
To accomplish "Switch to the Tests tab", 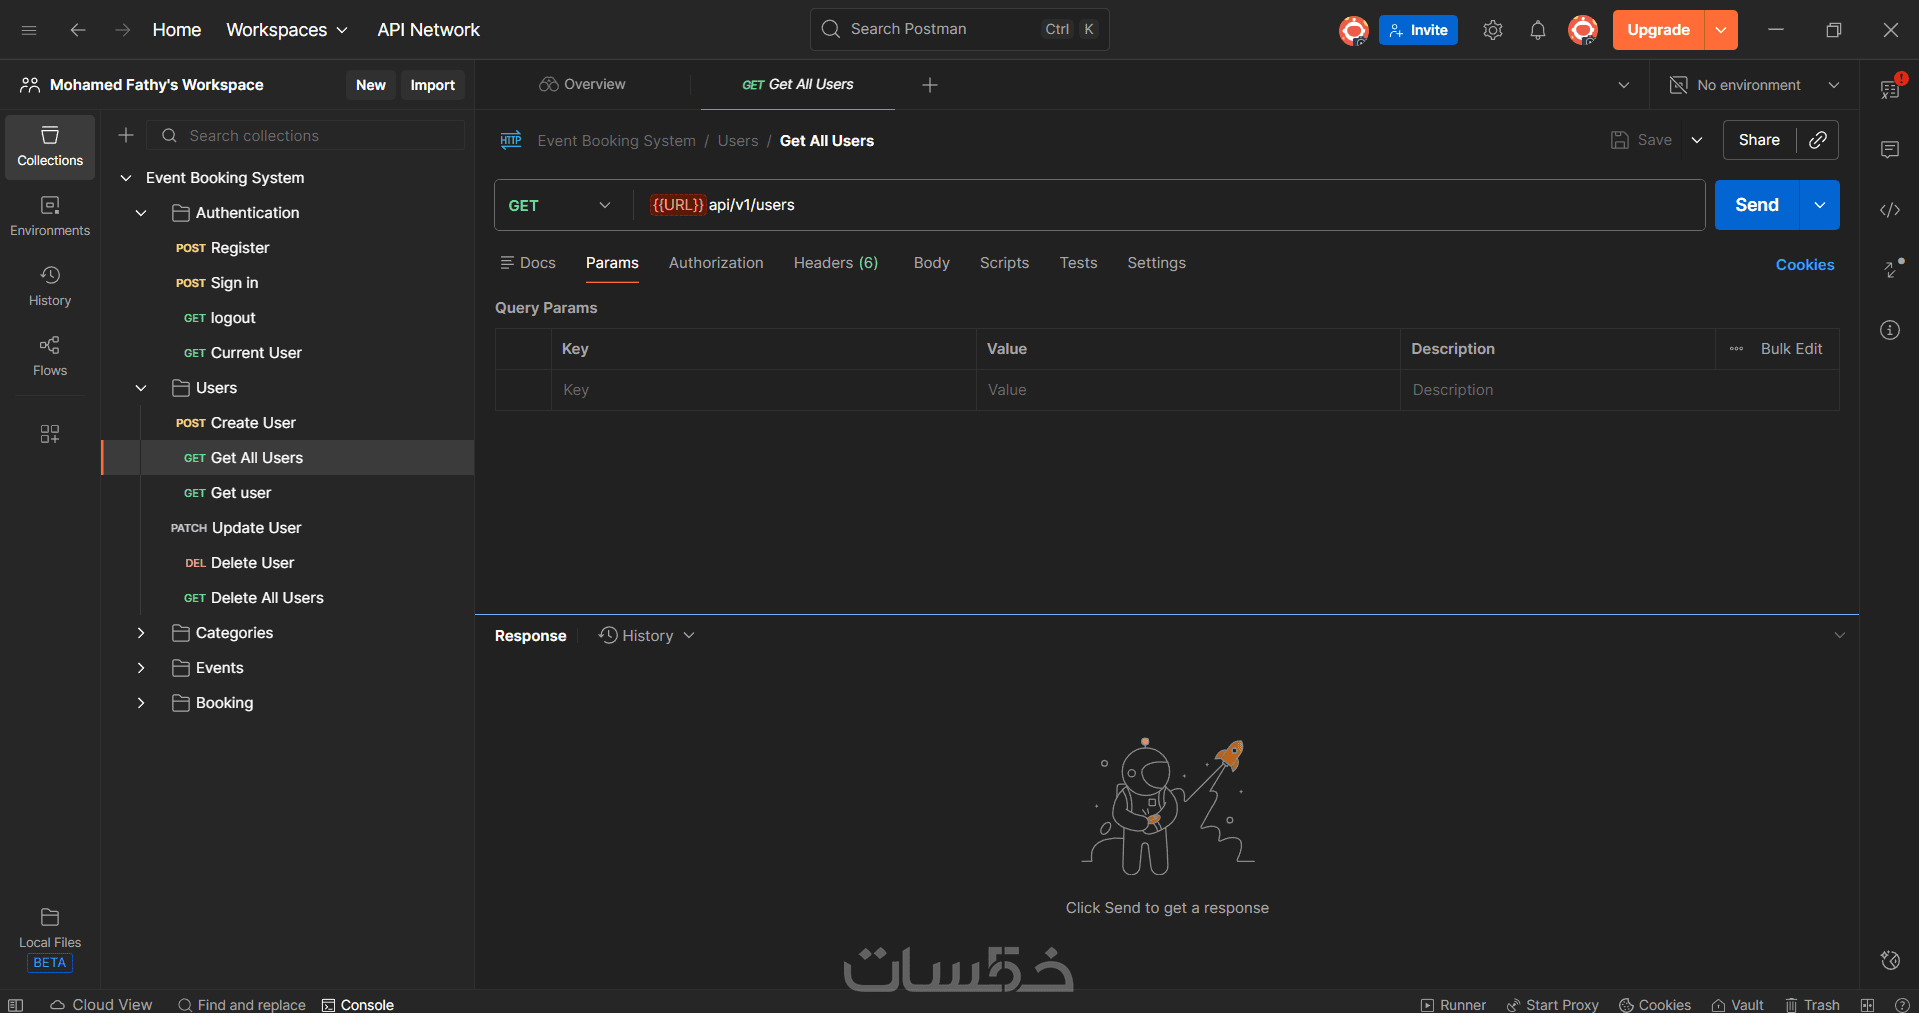I will (1079, 263).
